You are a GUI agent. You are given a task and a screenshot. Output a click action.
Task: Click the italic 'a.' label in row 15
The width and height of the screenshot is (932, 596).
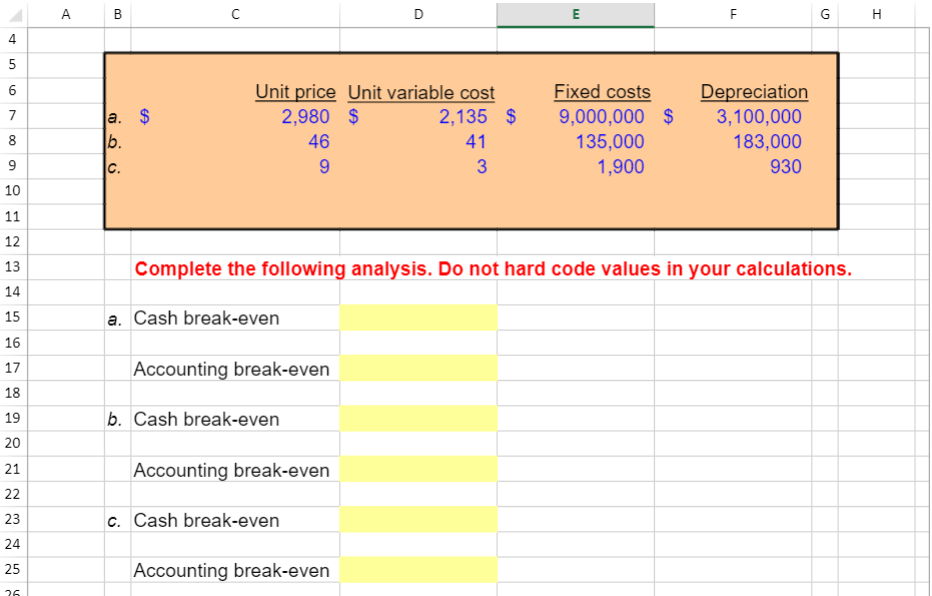[x=115, y=319]
